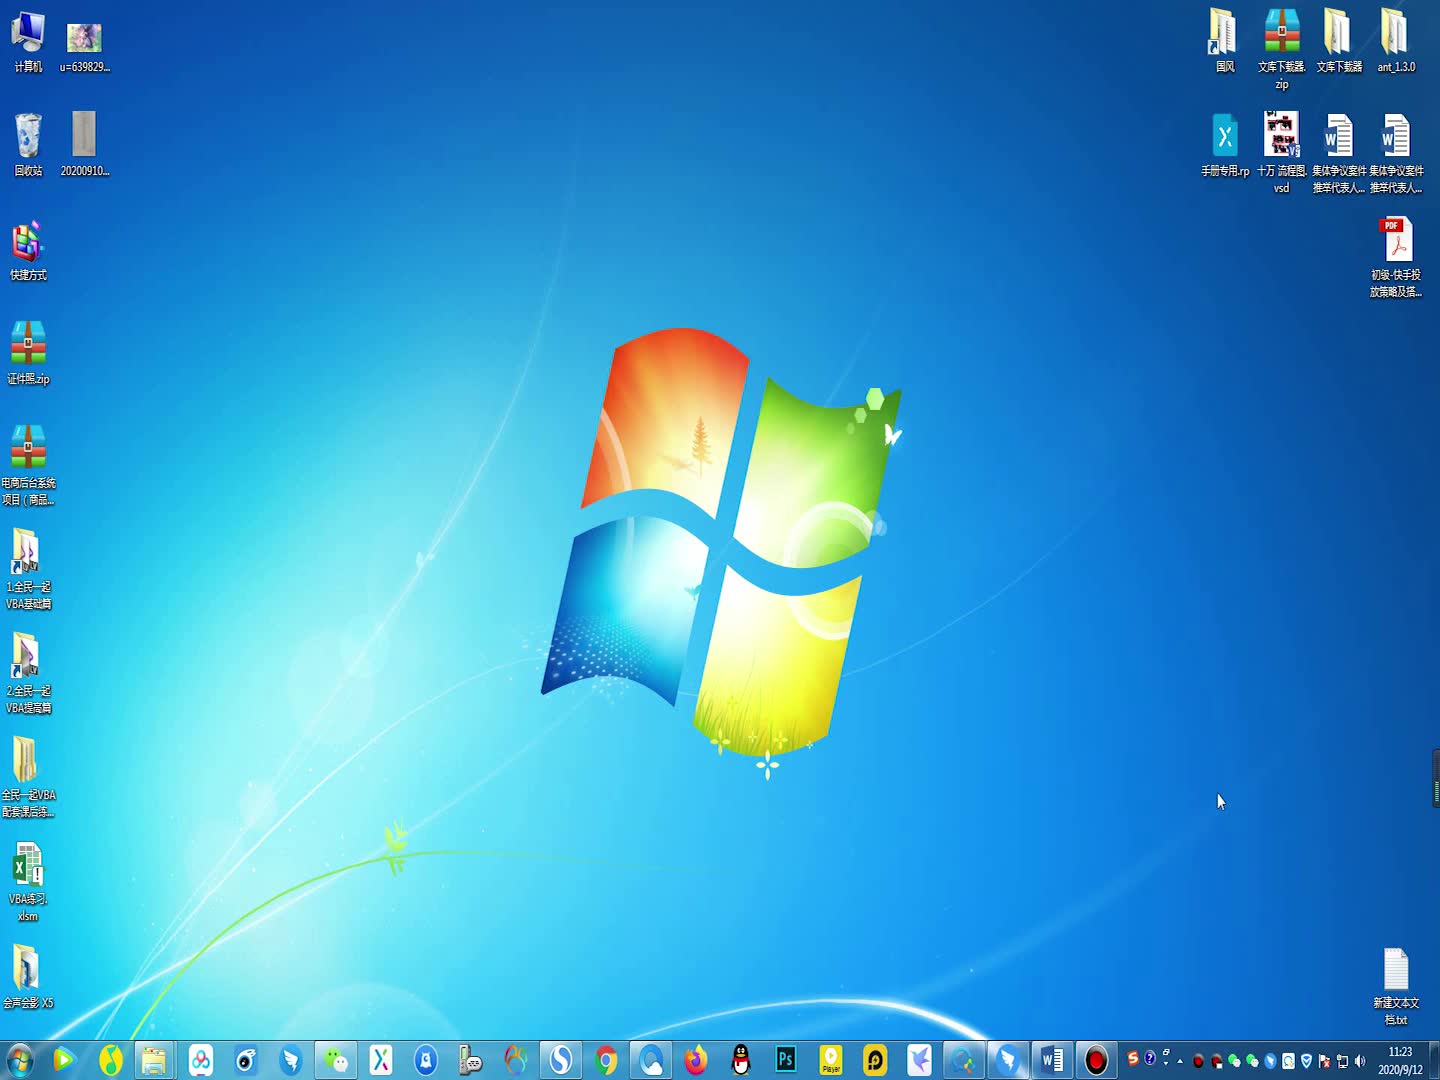
Task: Open the network connection tray icon
Action: click(1342, 1061)
